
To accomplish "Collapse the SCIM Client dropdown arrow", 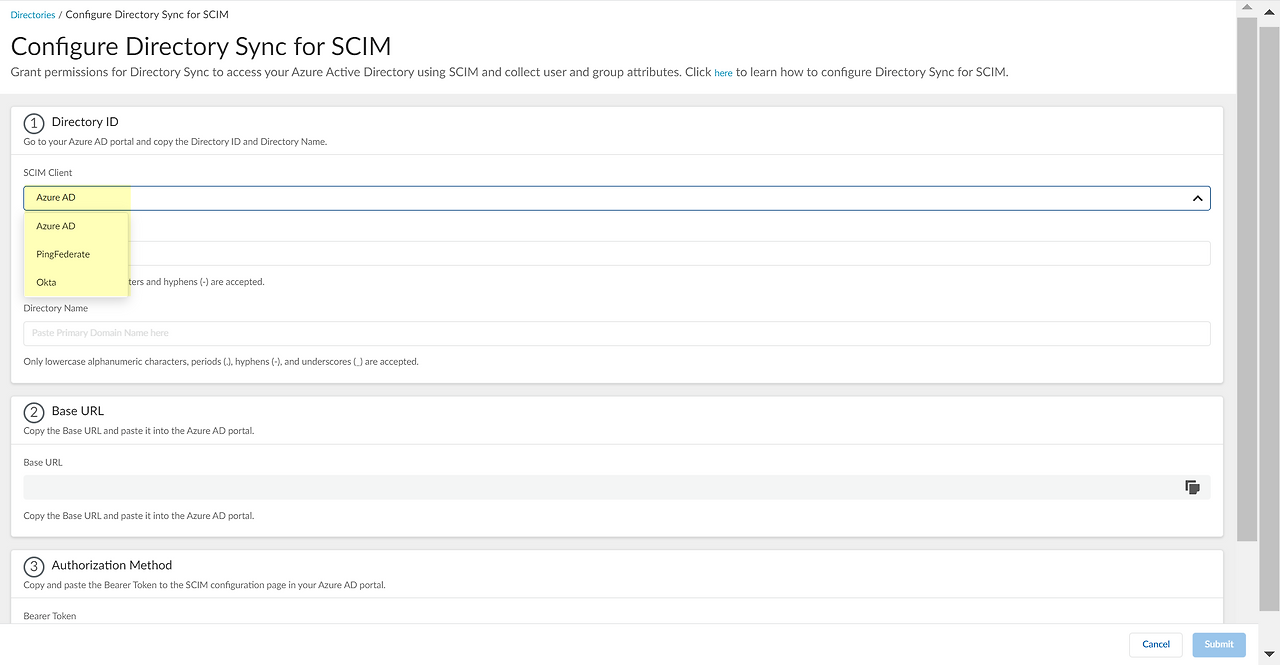I will click(1197, 198).
